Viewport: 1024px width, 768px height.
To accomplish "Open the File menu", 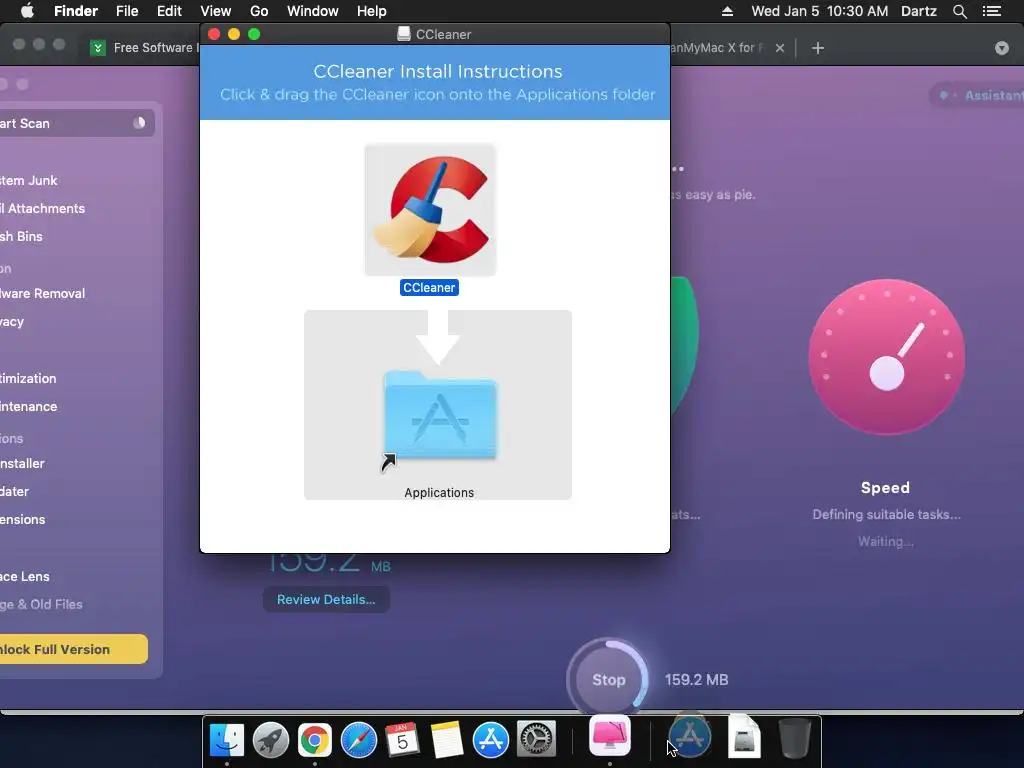I will 127,11.
